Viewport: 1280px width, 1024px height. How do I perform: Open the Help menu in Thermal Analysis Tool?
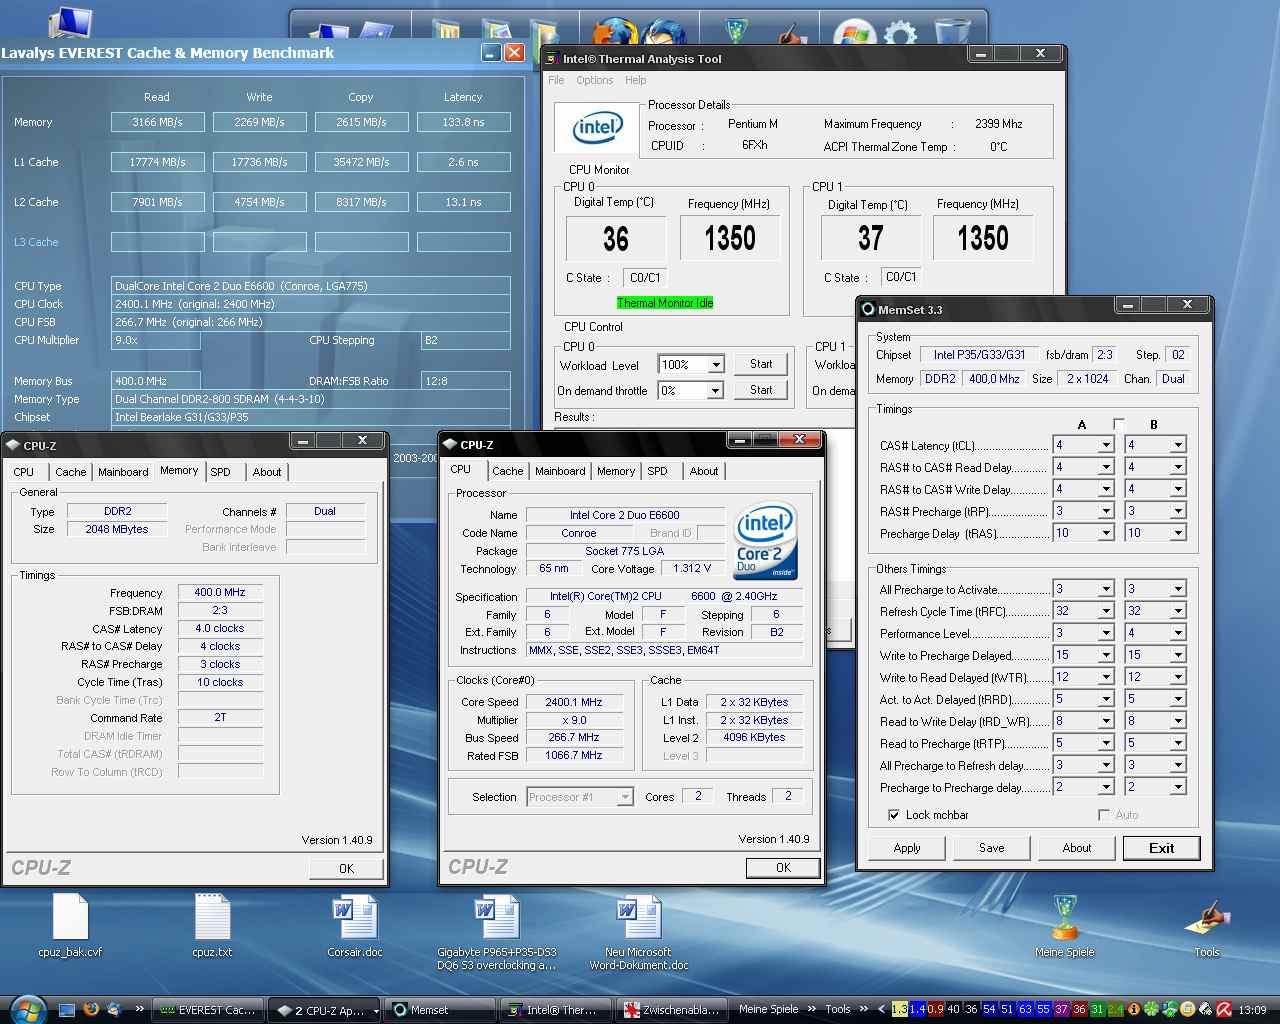pos(635,80)
